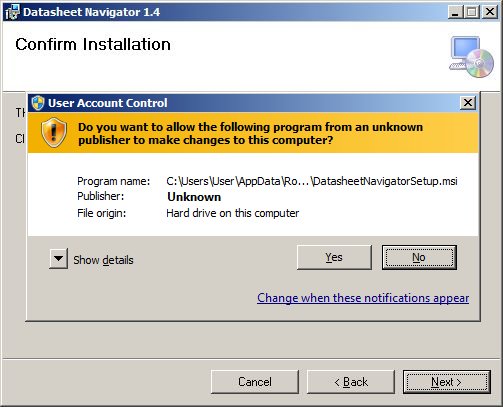Click the Show details label
The height and width of the screenshot is (407, 503).
click(x=103, y=260)
